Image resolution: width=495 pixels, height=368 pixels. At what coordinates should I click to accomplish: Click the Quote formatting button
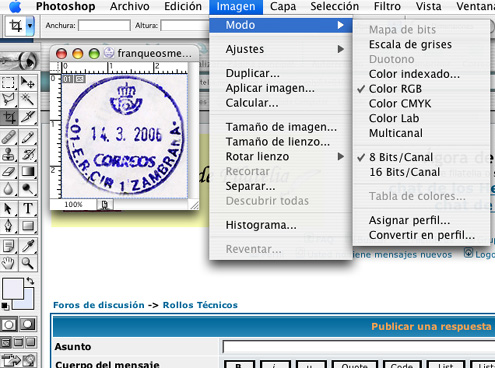355,364
